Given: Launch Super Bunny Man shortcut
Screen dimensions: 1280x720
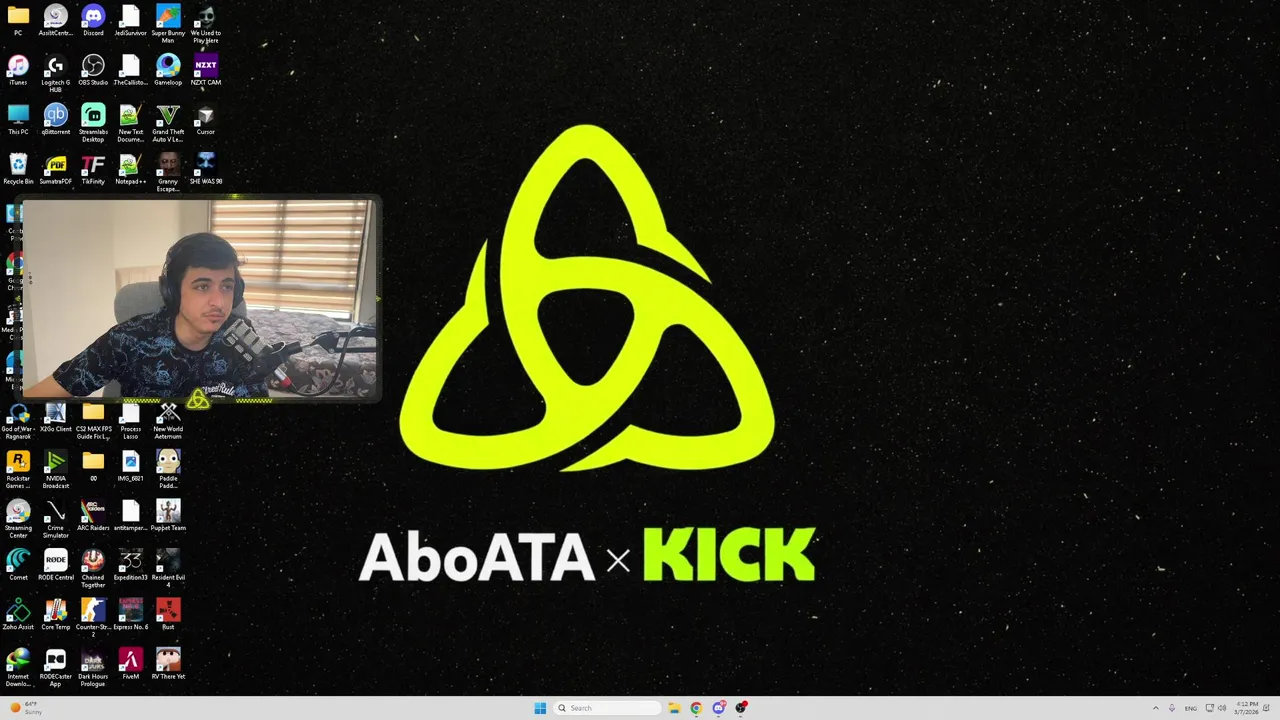Looking at the screenshot, I should pyautogui.click(x=168, y=24).
